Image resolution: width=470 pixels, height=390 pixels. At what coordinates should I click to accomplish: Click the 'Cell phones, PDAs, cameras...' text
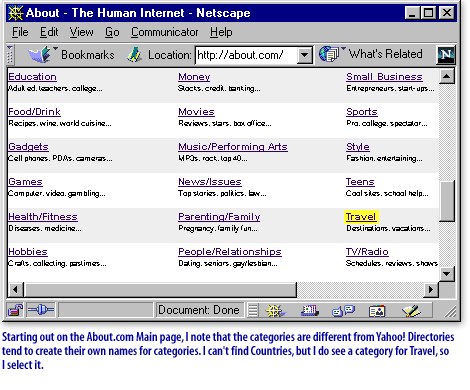[60, 159]
